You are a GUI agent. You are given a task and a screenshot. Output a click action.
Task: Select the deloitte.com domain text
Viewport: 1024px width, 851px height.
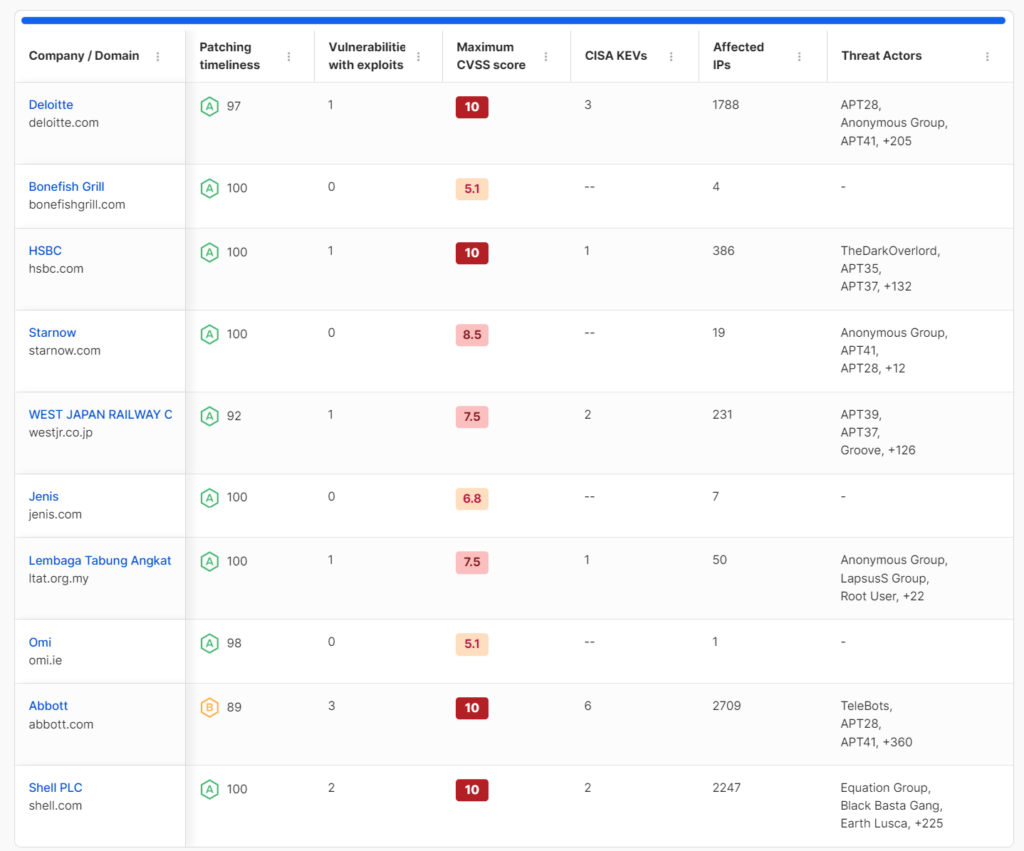pyautogui.click(x=64, y=123)
